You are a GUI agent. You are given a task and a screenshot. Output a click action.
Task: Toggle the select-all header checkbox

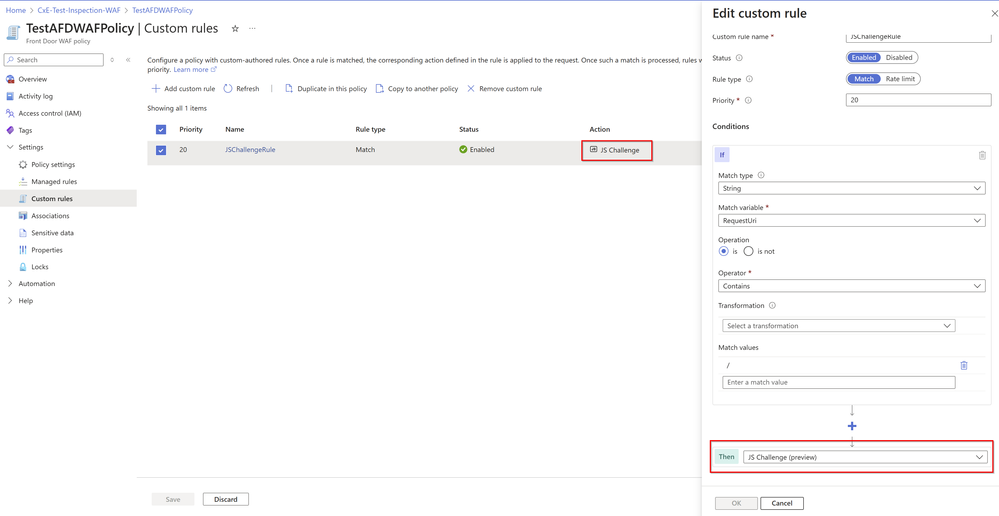tap(161, 129)
